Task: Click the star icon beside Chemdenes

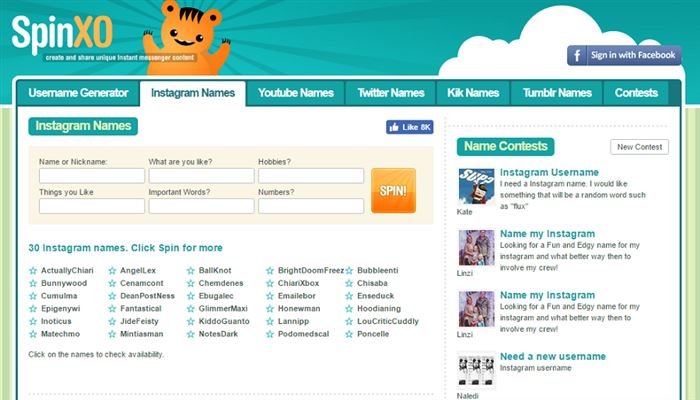Action: [191, 283]
